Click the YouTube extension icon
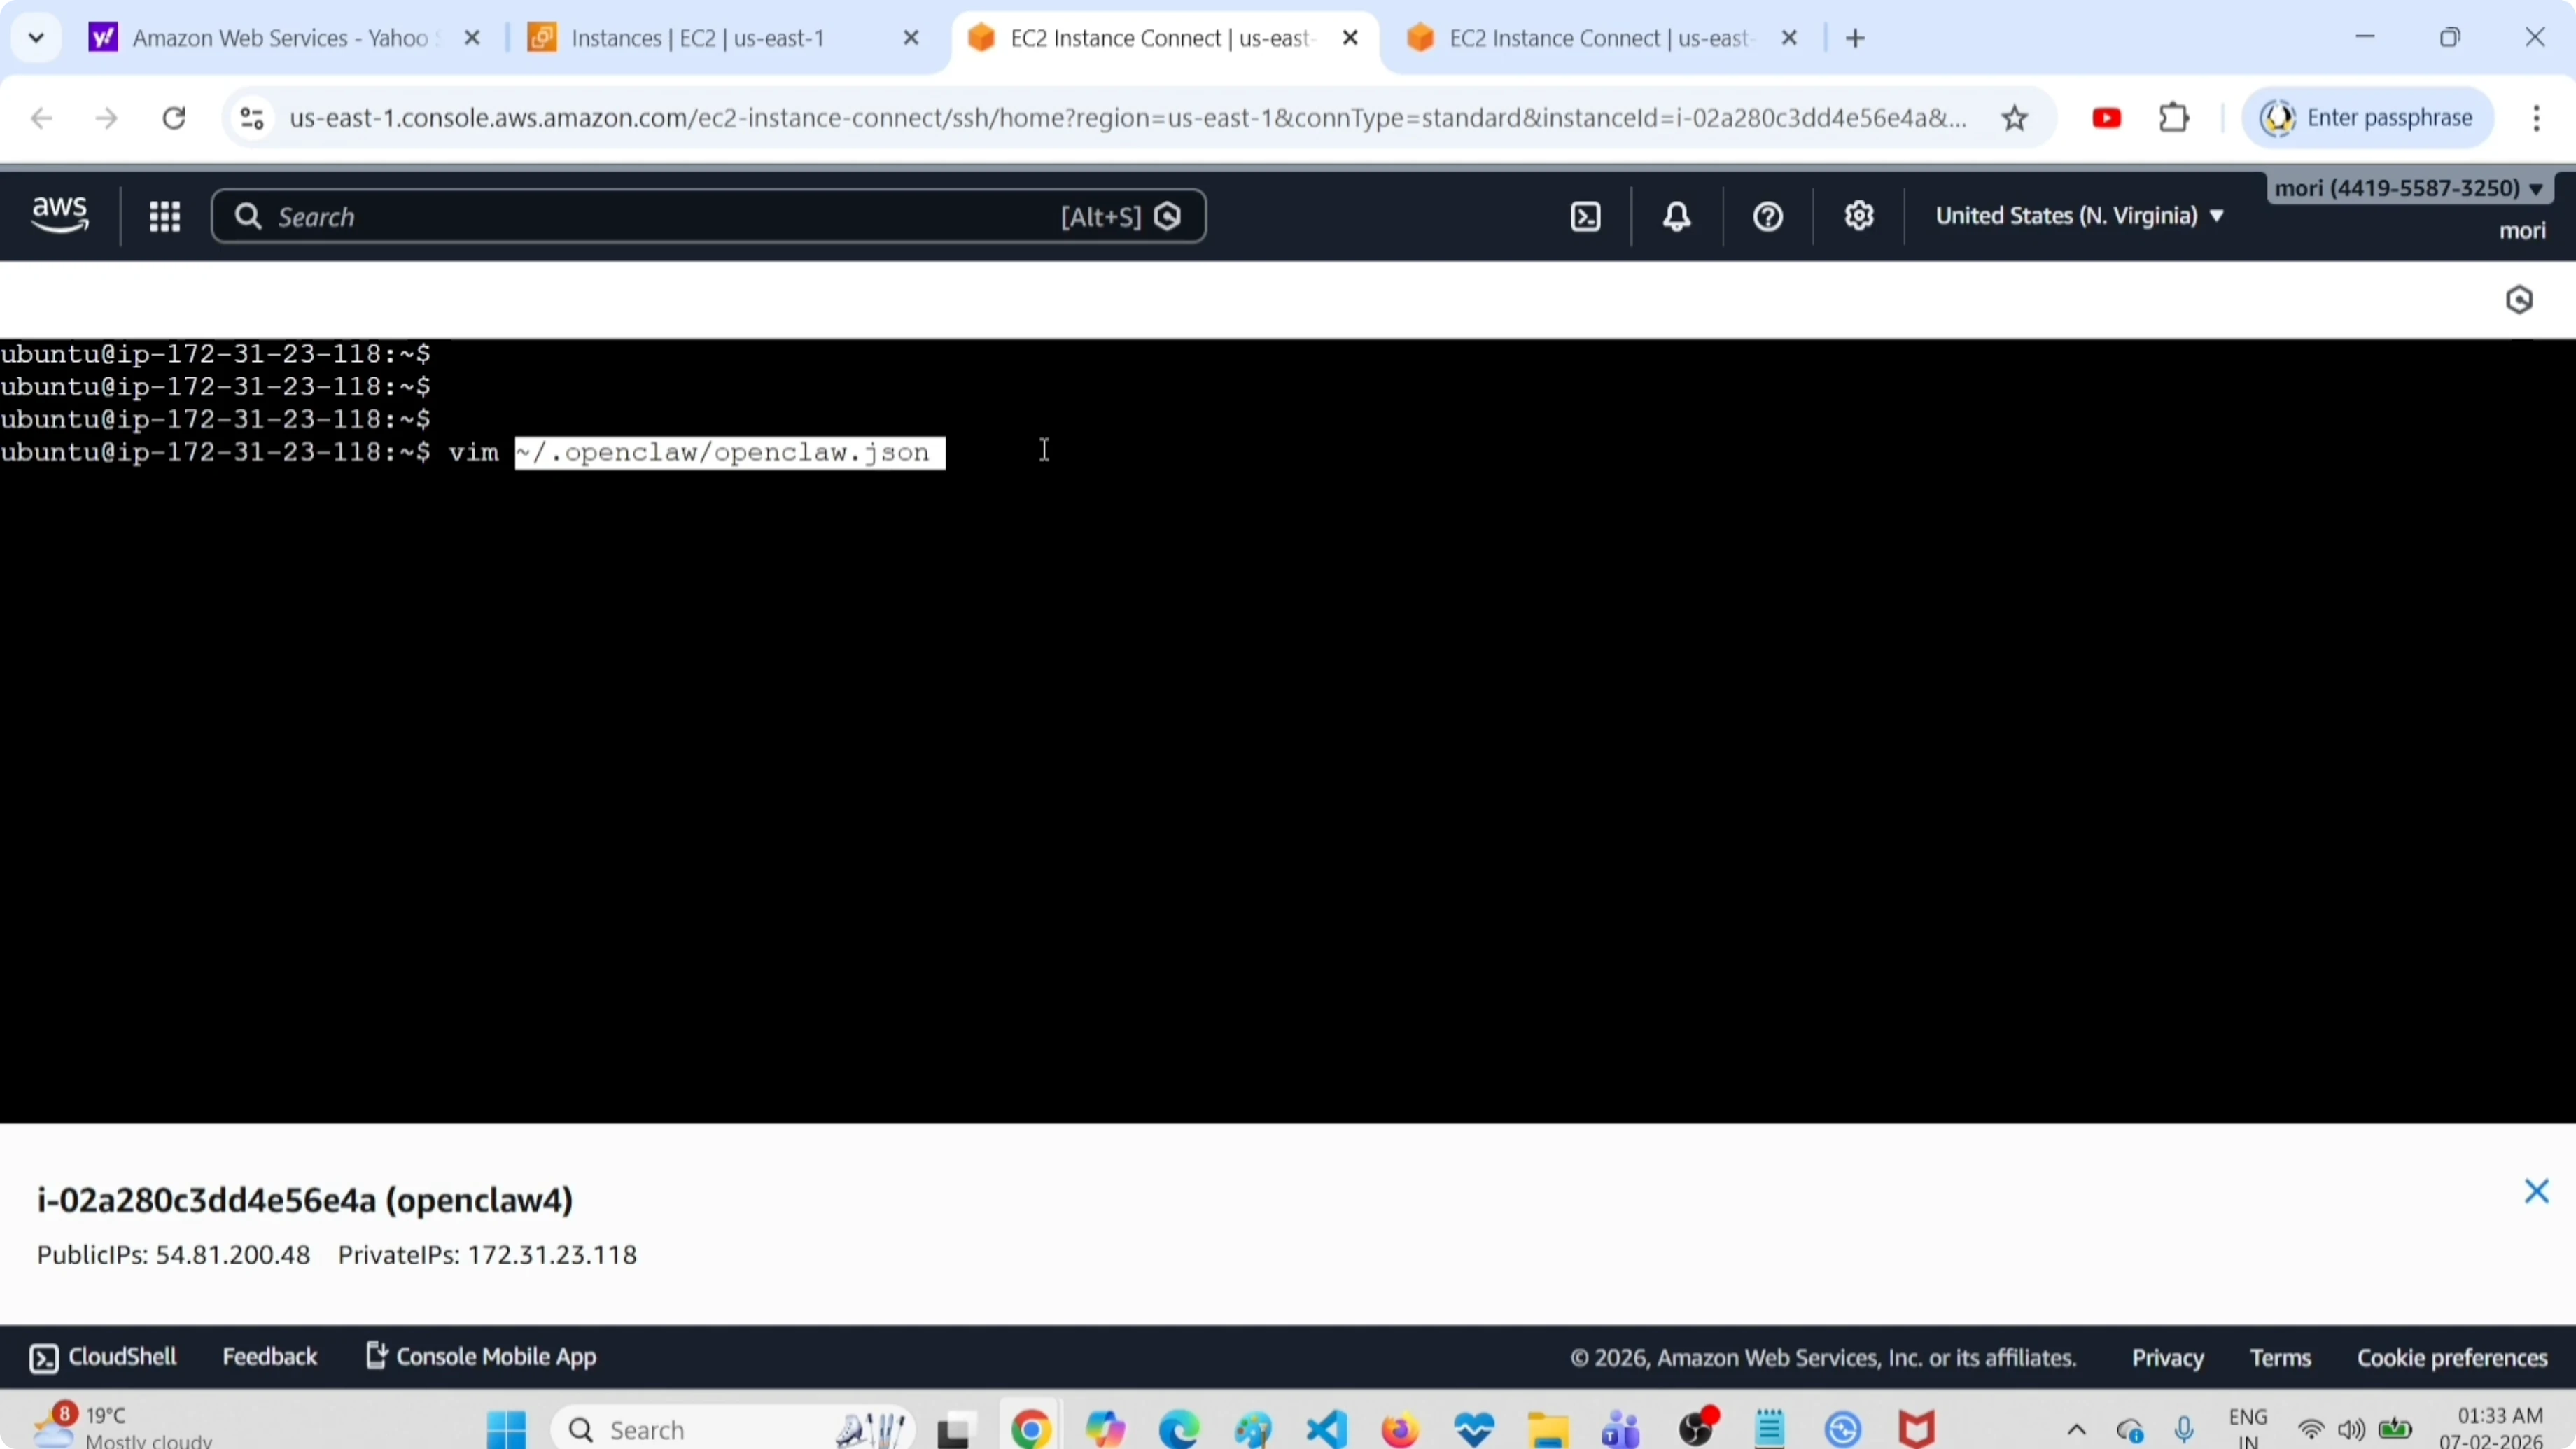 [2106, 119]
